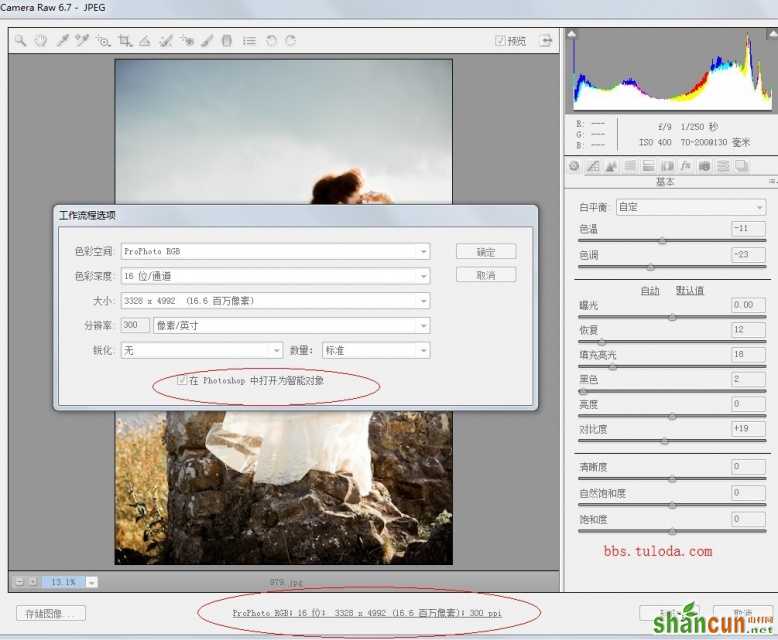Toggle full screen mode icon
This screenshot has height=640, width=778.
pos(546,41)
